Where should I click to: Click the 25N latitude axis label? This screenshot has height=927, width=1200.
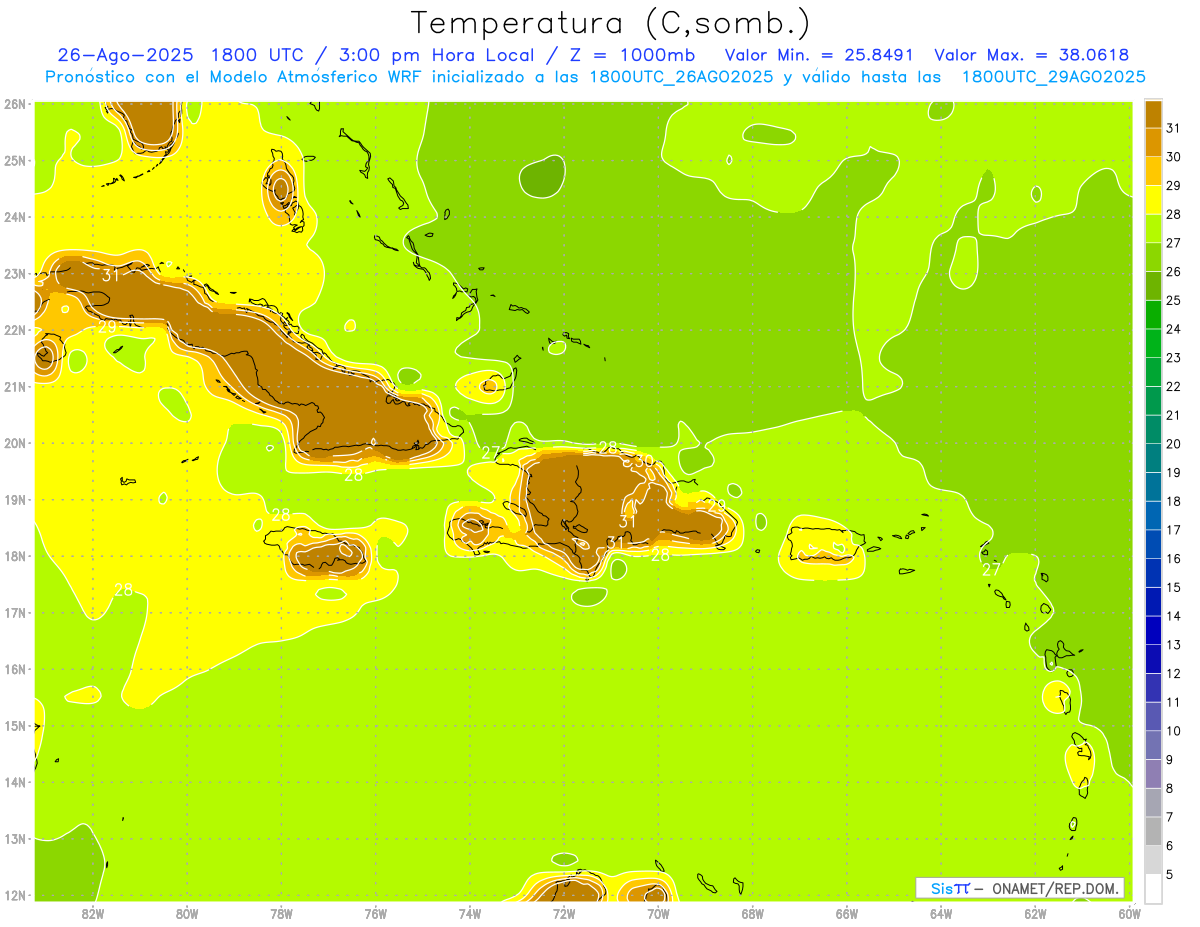[15, 160]
